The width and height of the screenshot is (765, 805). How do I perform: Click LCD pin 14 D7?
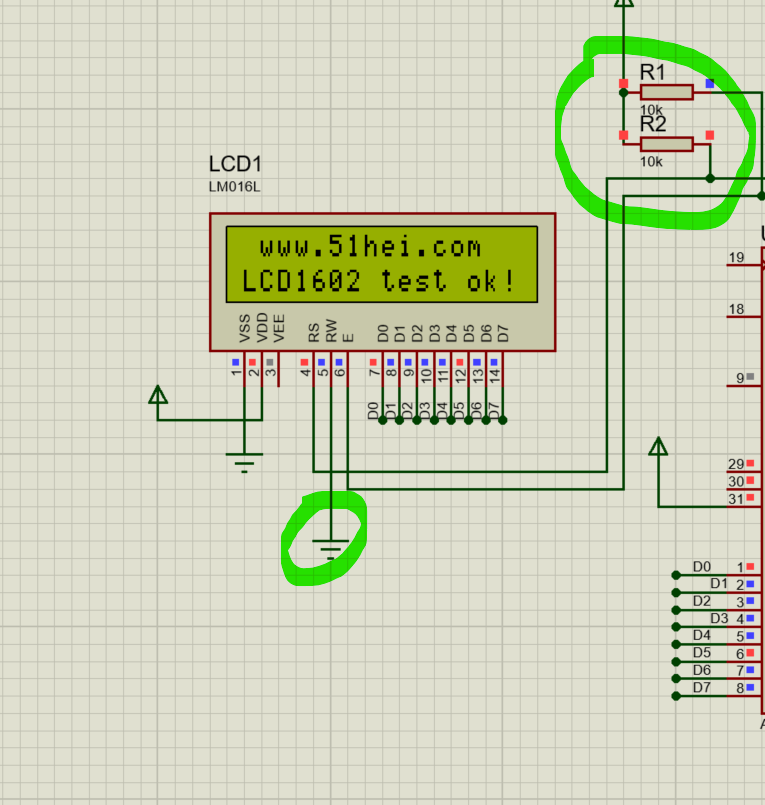[503, 369]
